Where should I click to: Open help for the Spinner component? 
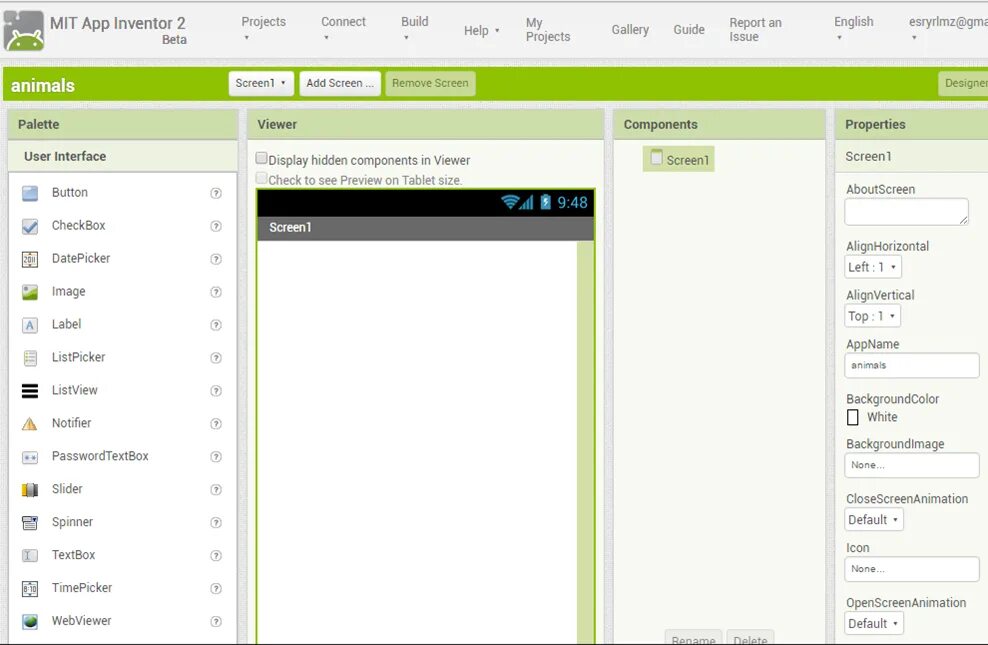pos(215,522)
